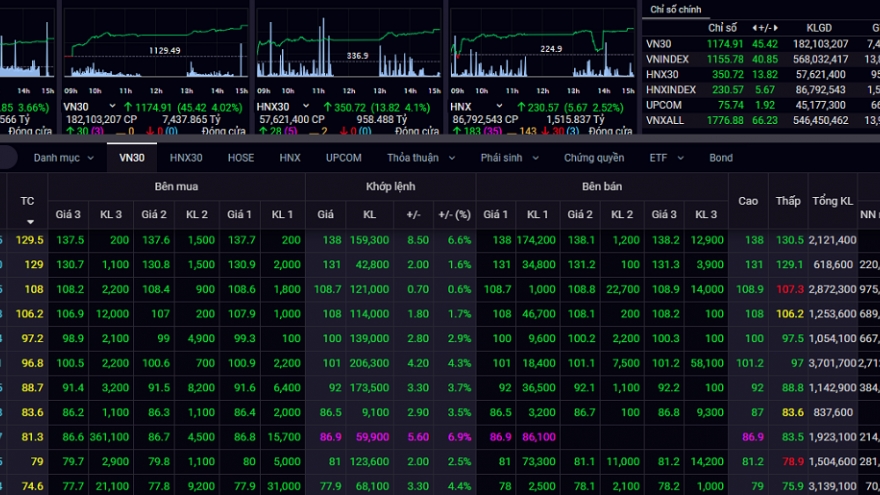Expand the Danh mục dropdown

pyautogui.click(x=62, y=158)
